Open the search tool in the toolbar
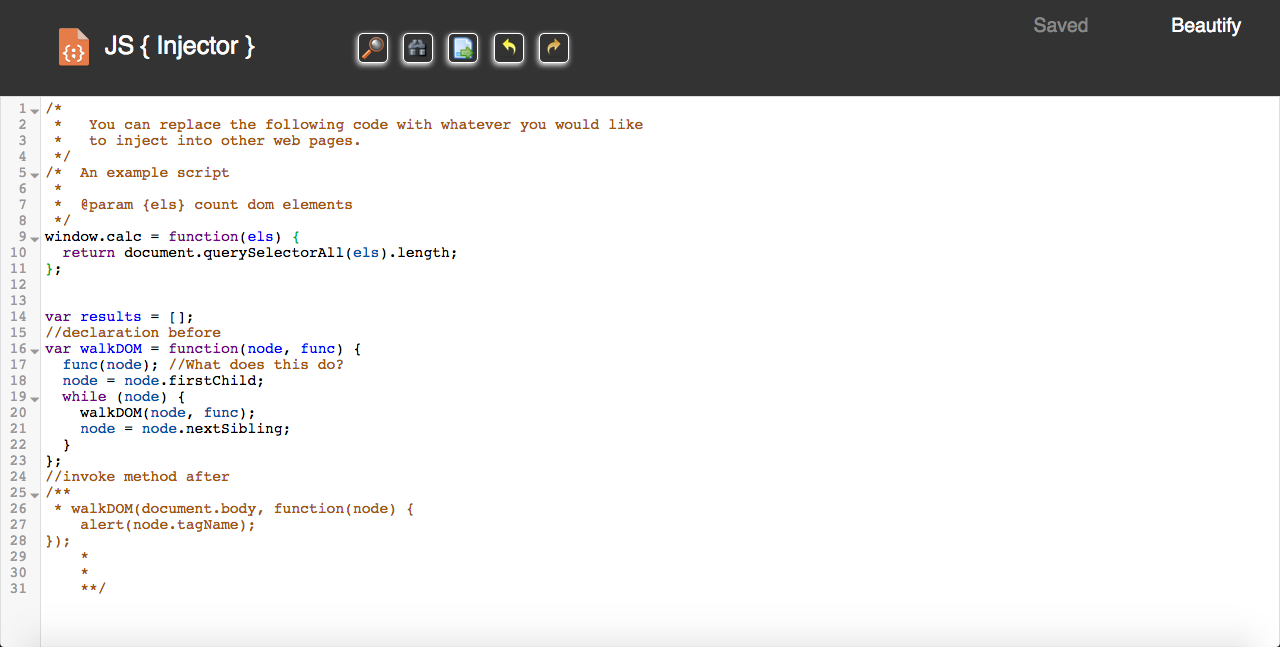This screenshot has height=647, width=1280. pyautogui.click(x=372, y=48)
